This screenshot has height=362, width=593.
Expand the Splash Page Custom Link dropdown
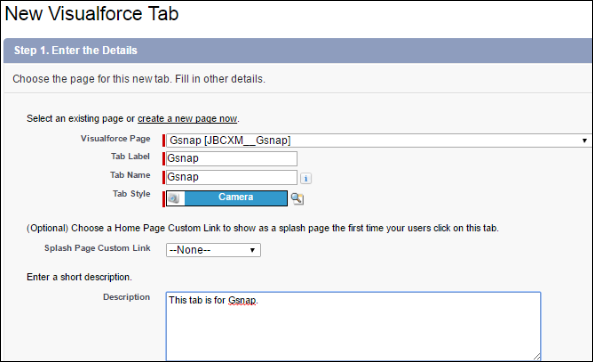[x=213, y=250]
